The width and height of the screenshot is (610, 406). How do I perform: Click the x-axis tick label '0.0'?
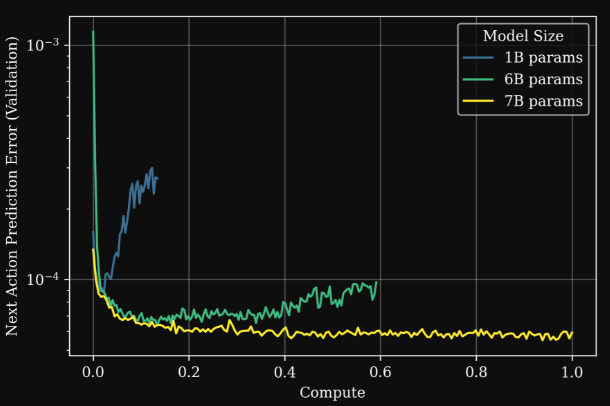pyautogui.click(x=93, y=372)
